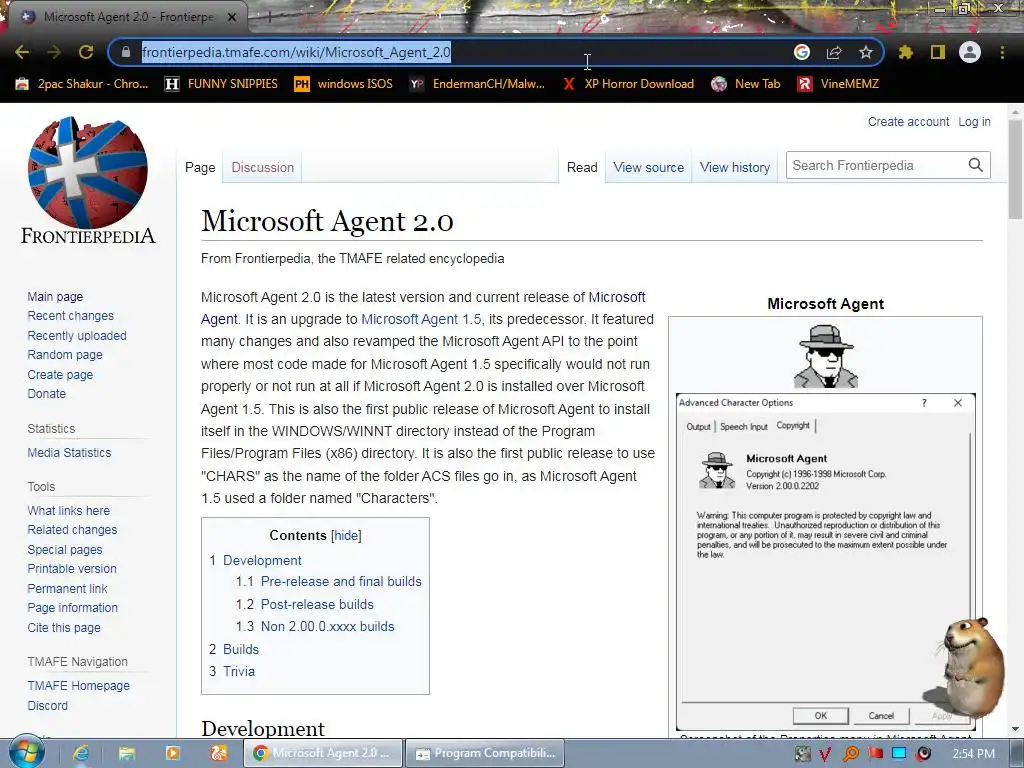Bookmark this page with the star icon
This screenshot has height=768, width=1024.
click(x=866, y=52)
